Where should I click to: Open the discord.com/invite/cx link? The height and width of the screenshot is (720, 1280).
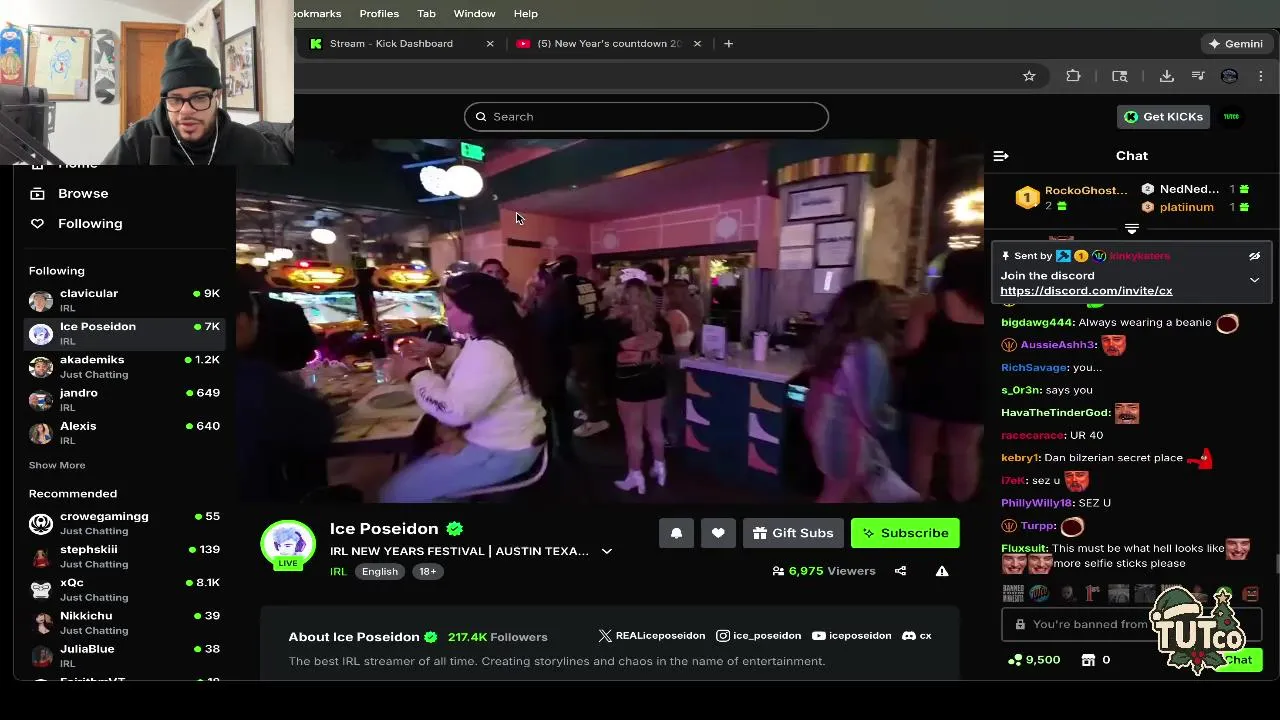[1086, 291]
